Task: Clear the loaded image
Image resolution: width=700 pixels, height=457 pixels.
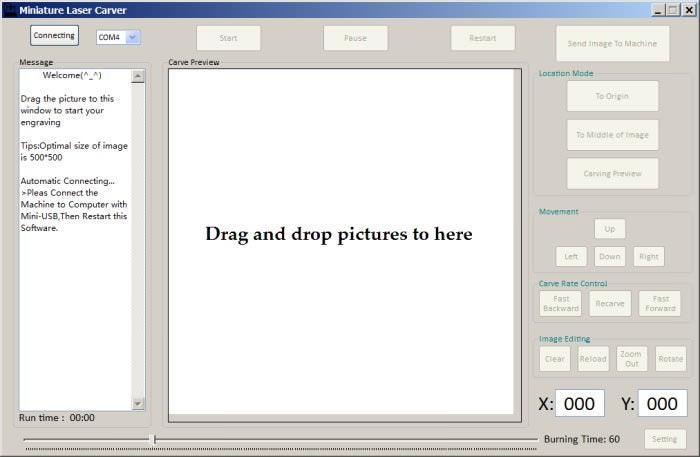Action: (x=555, y=359)
